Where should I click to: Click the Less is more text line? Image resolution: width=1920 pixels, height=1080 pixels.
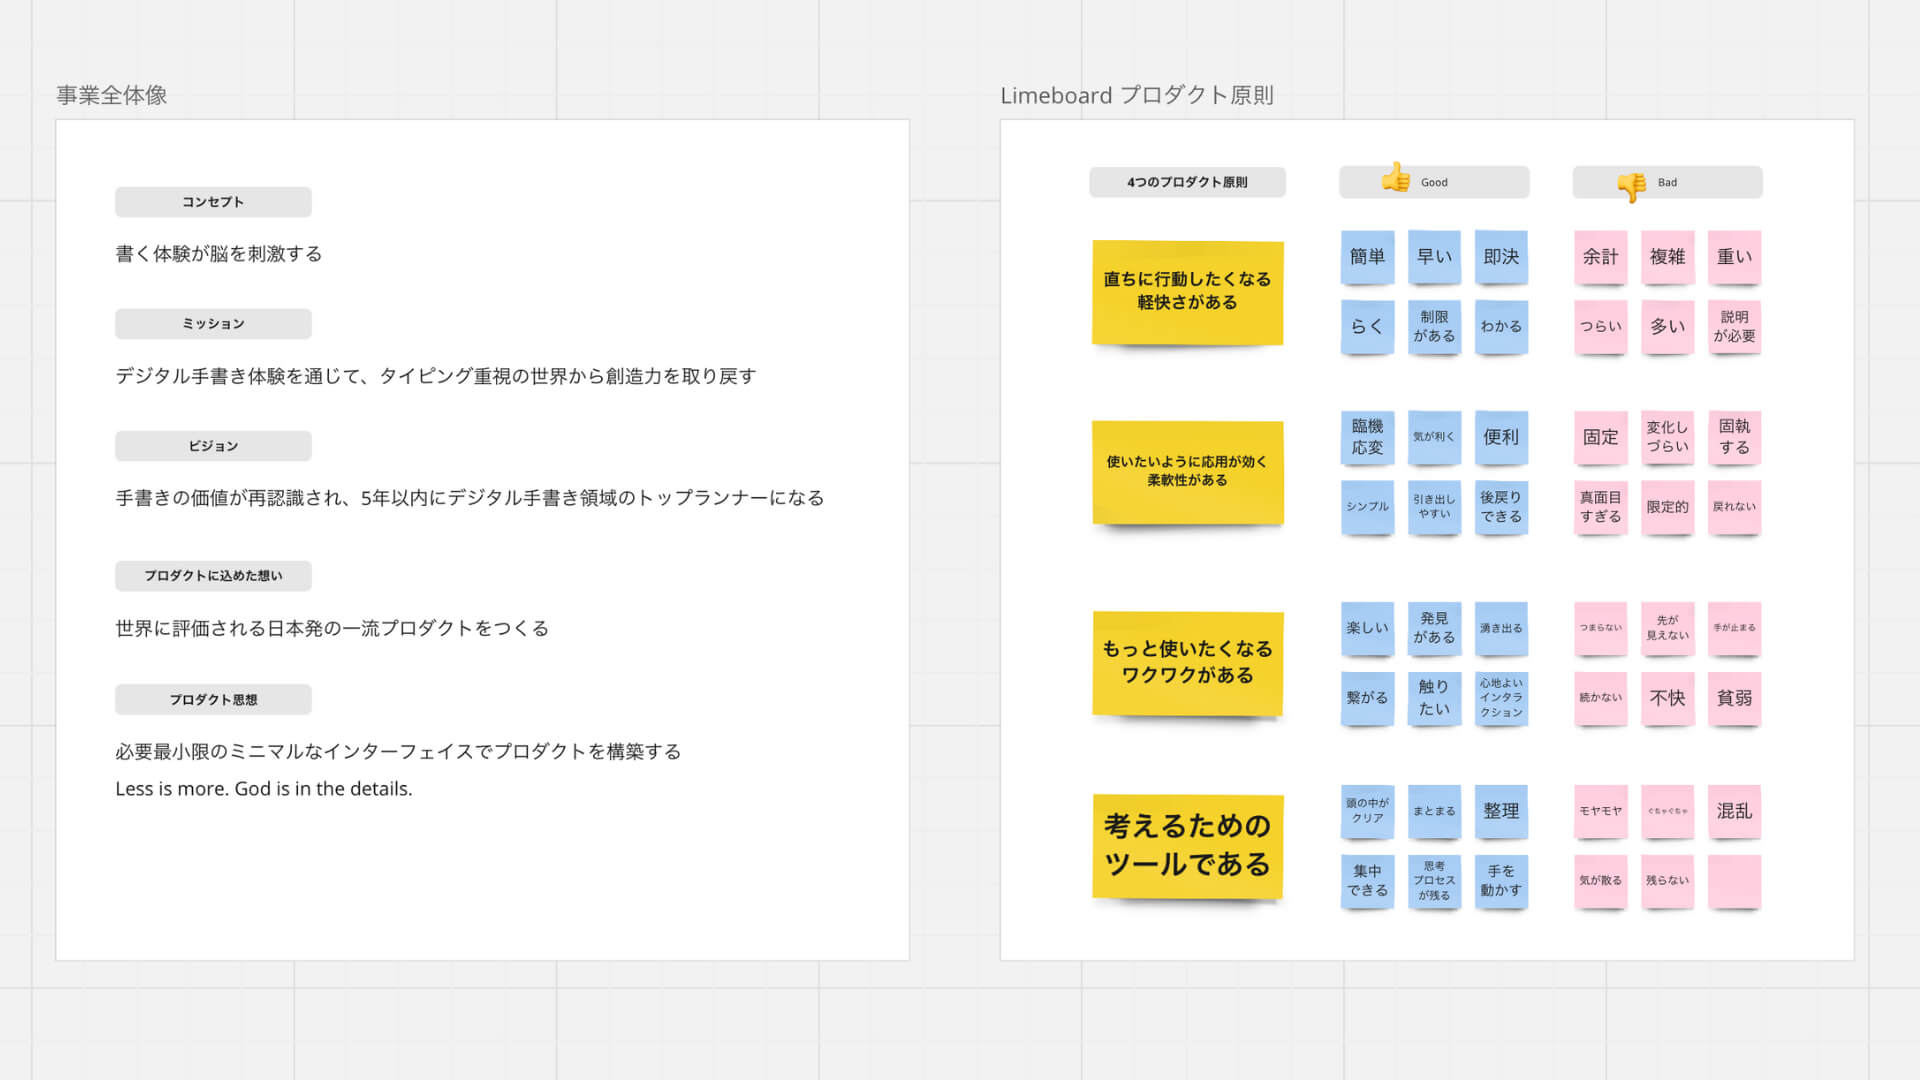click(x=264, y=789)
